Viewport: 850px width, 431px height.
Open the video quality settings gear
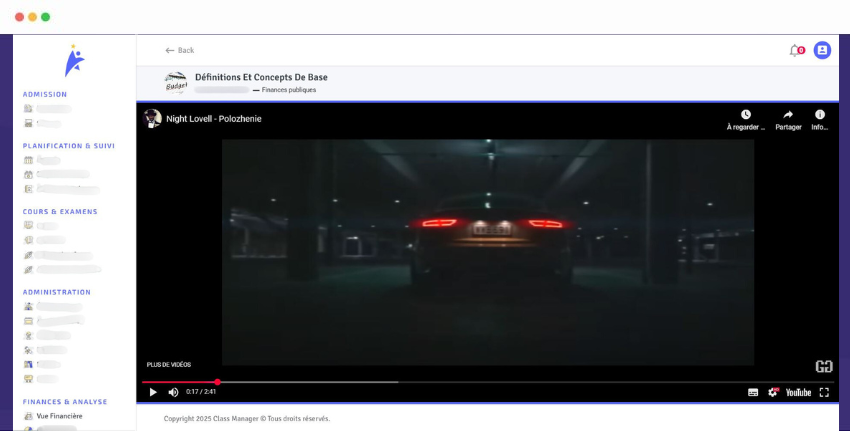pos(773,392)
